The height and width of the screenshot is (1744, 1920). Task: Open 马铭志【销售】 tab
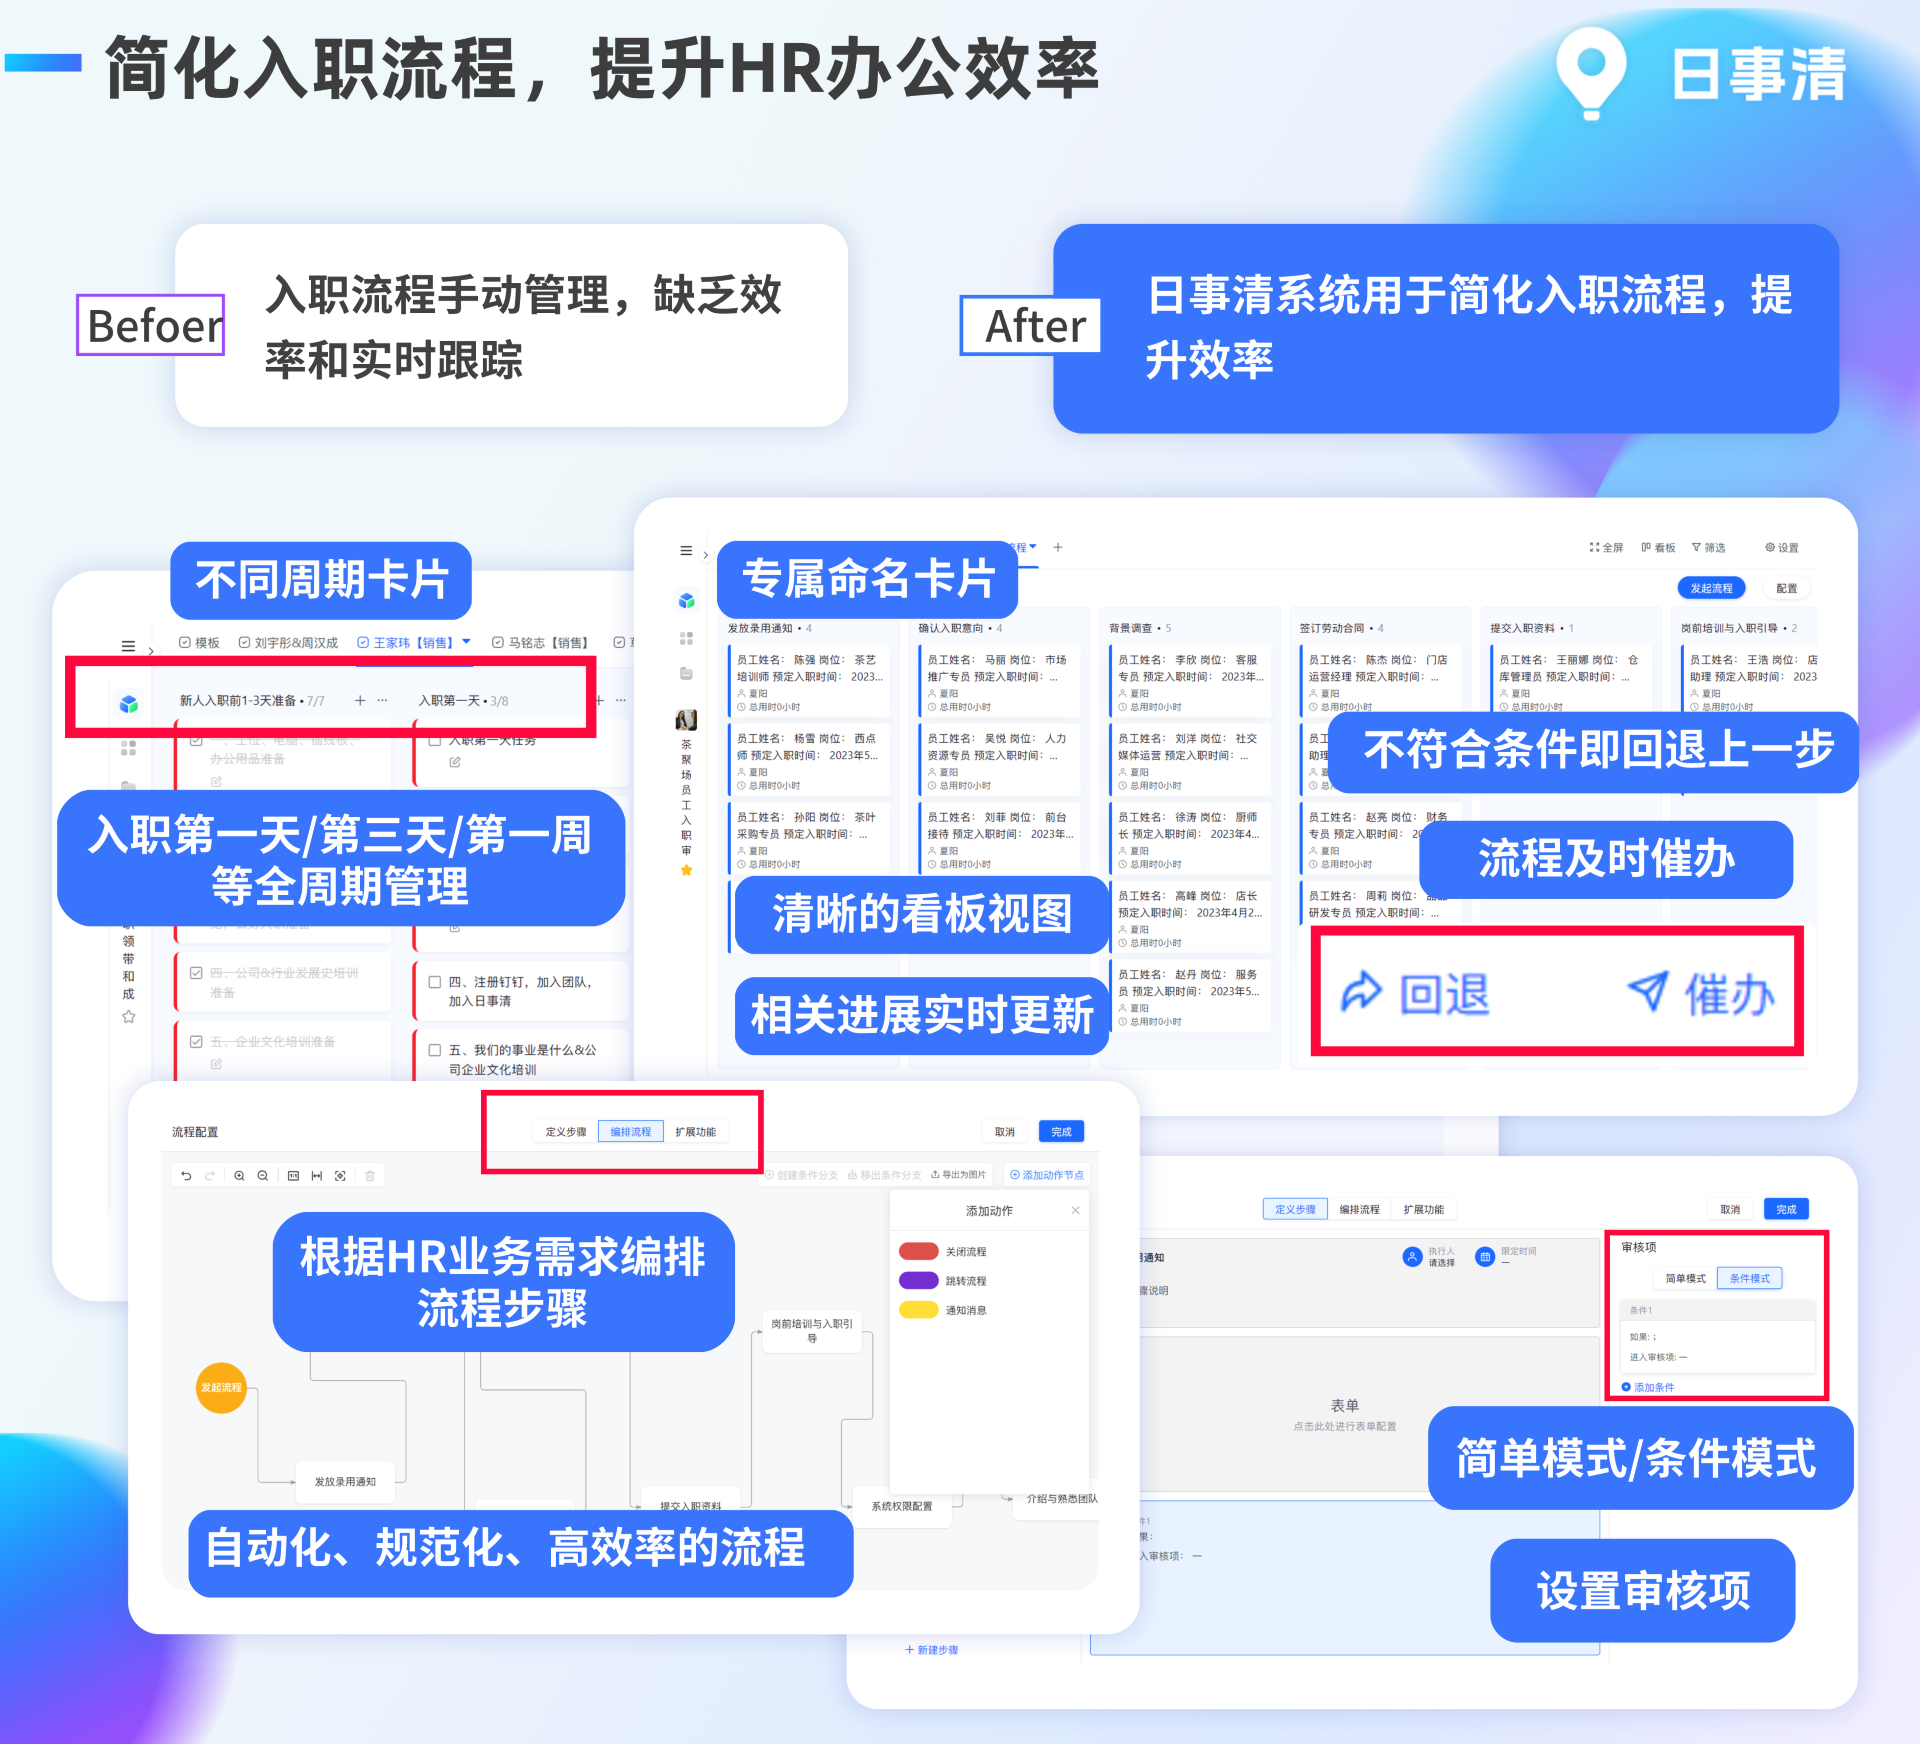541,643
